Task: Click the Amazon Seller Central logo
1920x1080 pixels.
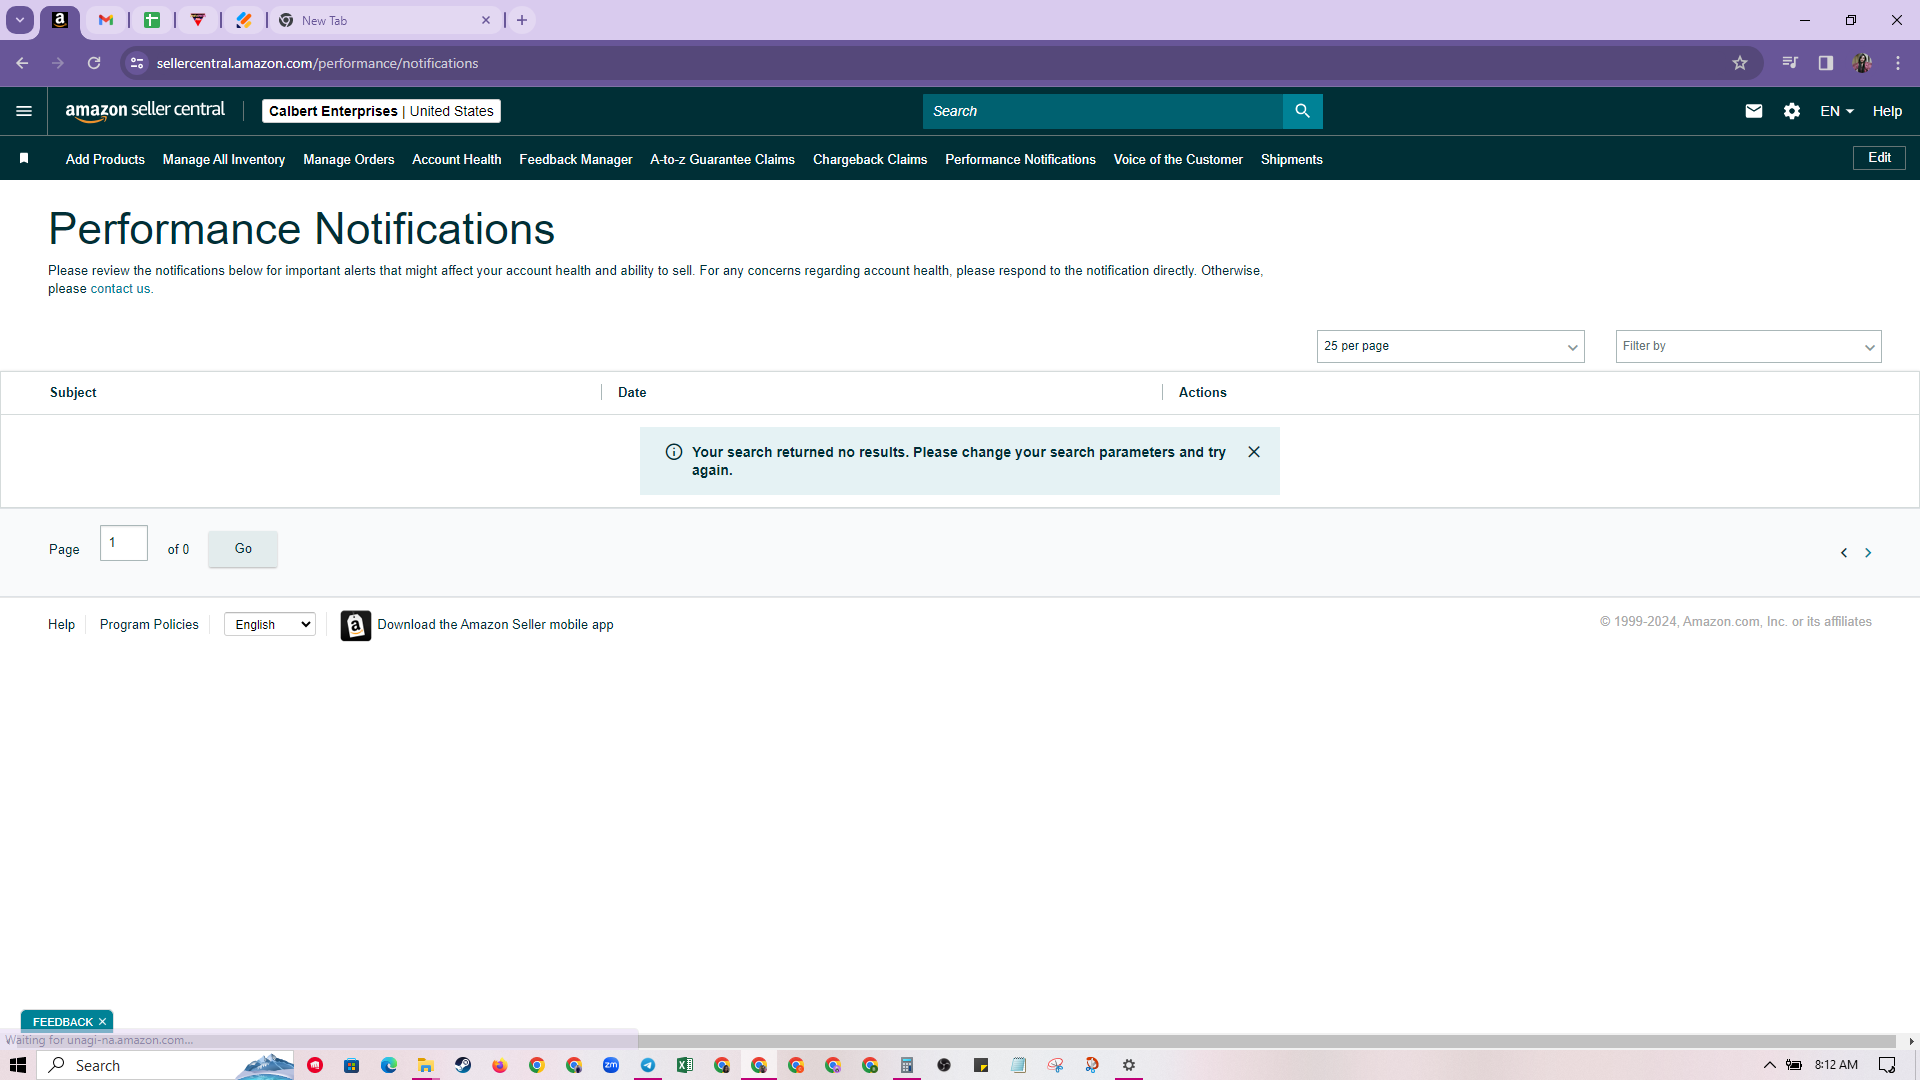Action: coord(145,111)
